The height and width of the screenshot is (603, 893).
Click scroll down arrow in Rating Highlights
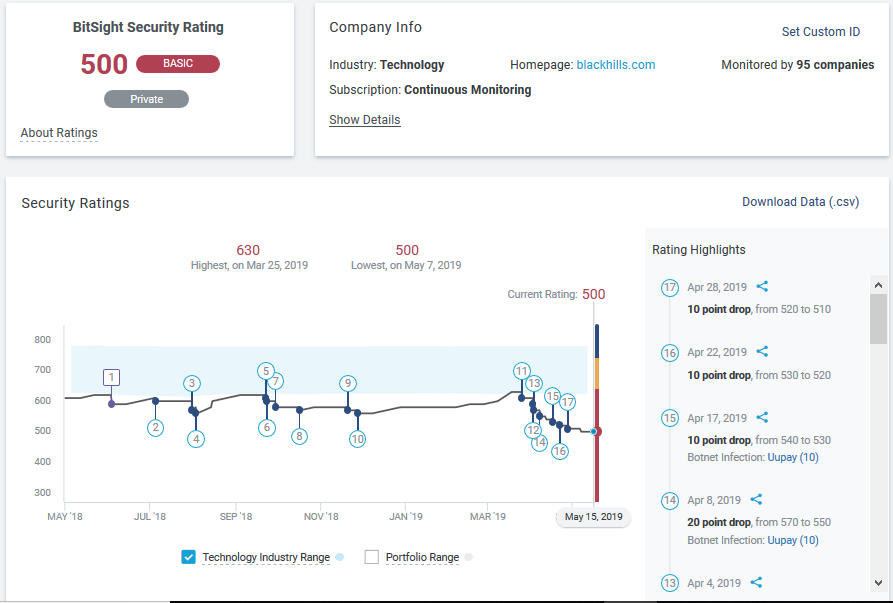tap(878, 583)
